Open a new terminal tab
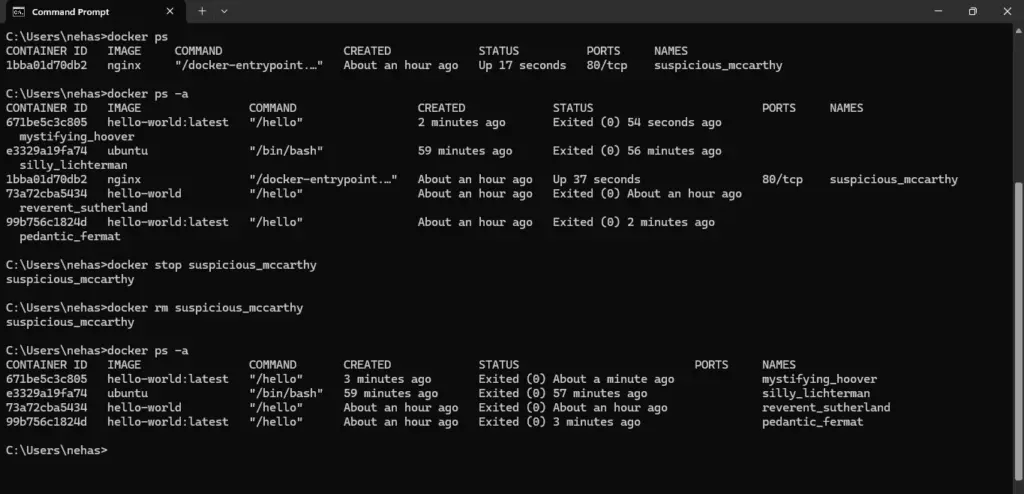The width and height of the screenshot is (1024, 494). click(x=202, y=11)
